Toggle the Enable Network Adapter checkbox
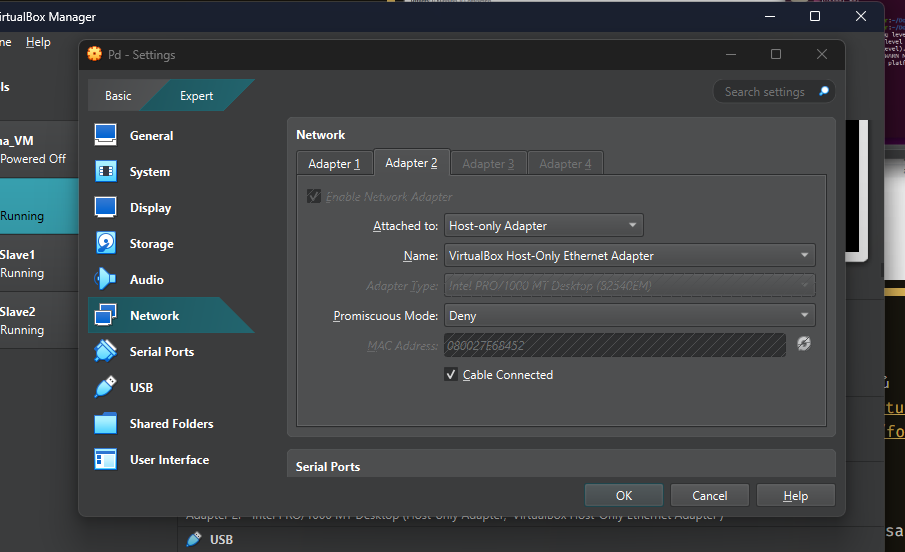This screenshot has height=552, width=905. [315, 197]
